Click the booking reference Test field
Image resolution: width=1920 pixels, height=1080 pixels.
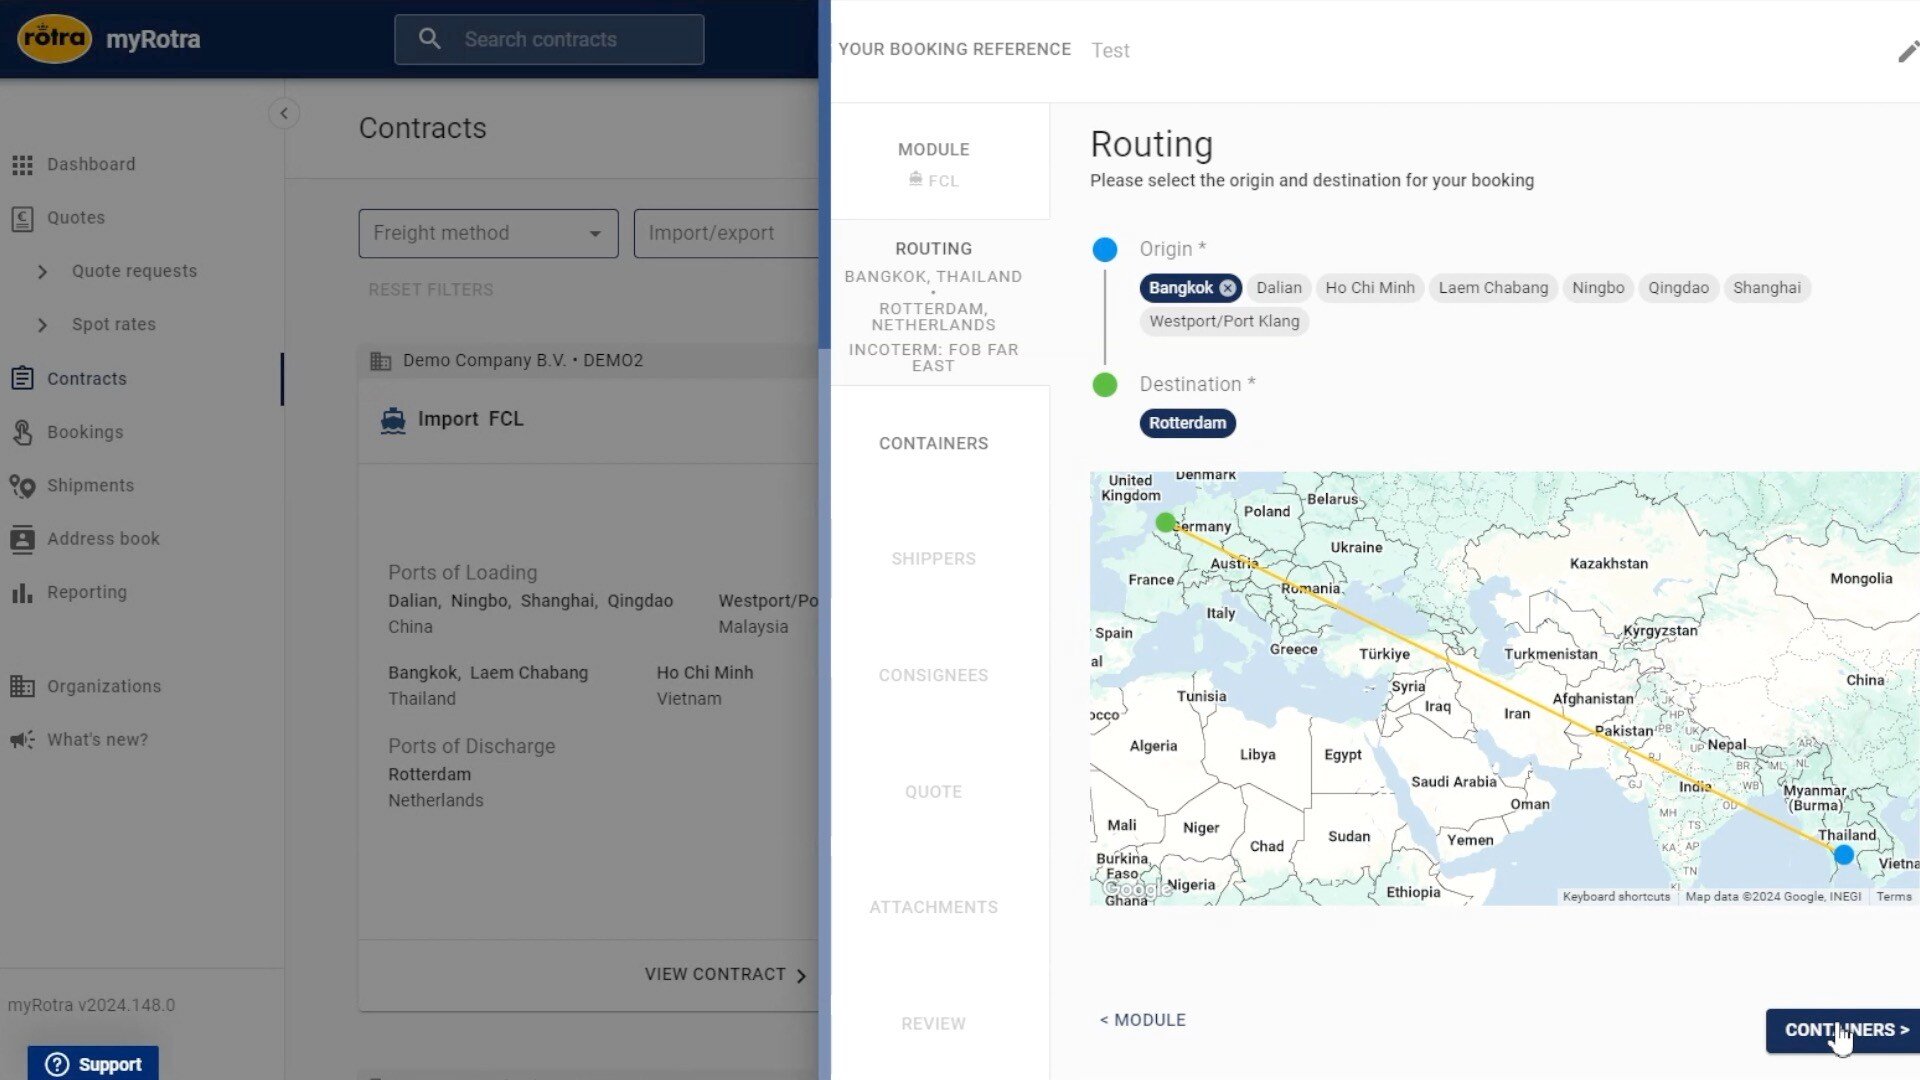[x=1110, y=50]
